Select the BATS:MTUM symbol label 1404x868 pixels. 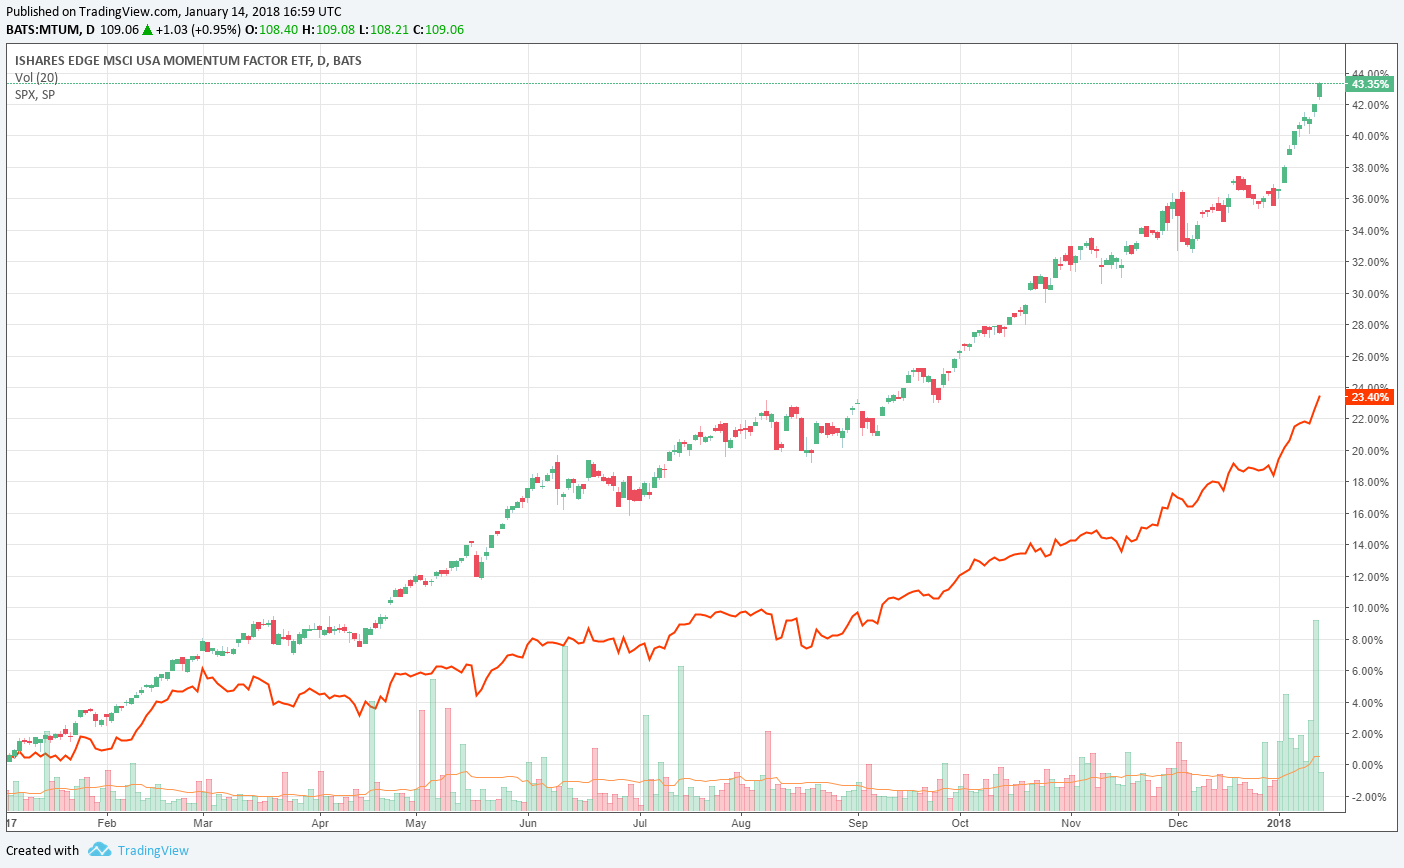point(43,30)
